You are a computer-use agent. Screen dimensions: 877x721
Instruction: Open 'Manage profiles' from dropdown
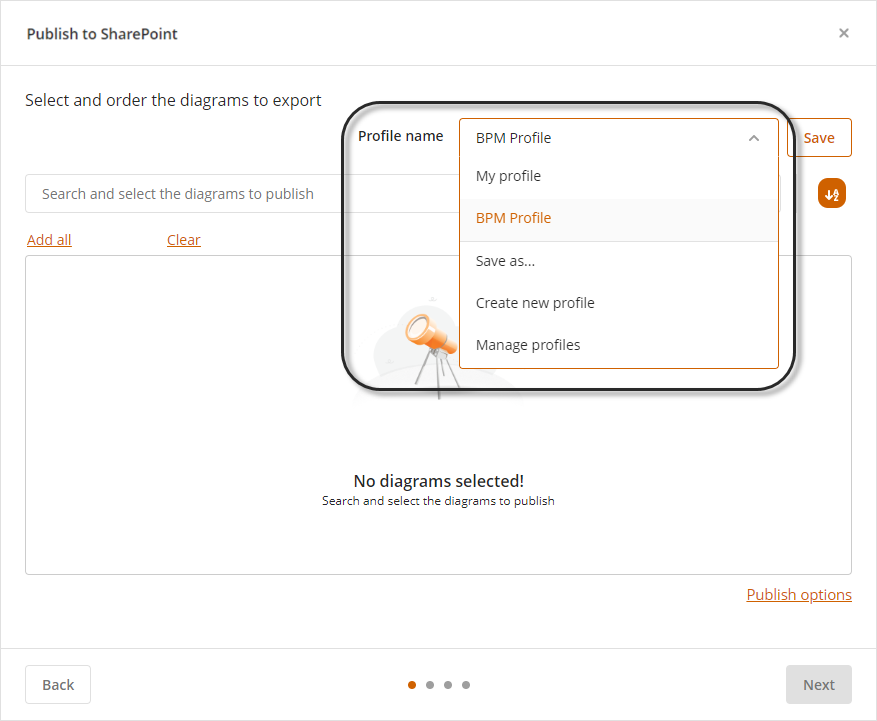click(528, 345)
